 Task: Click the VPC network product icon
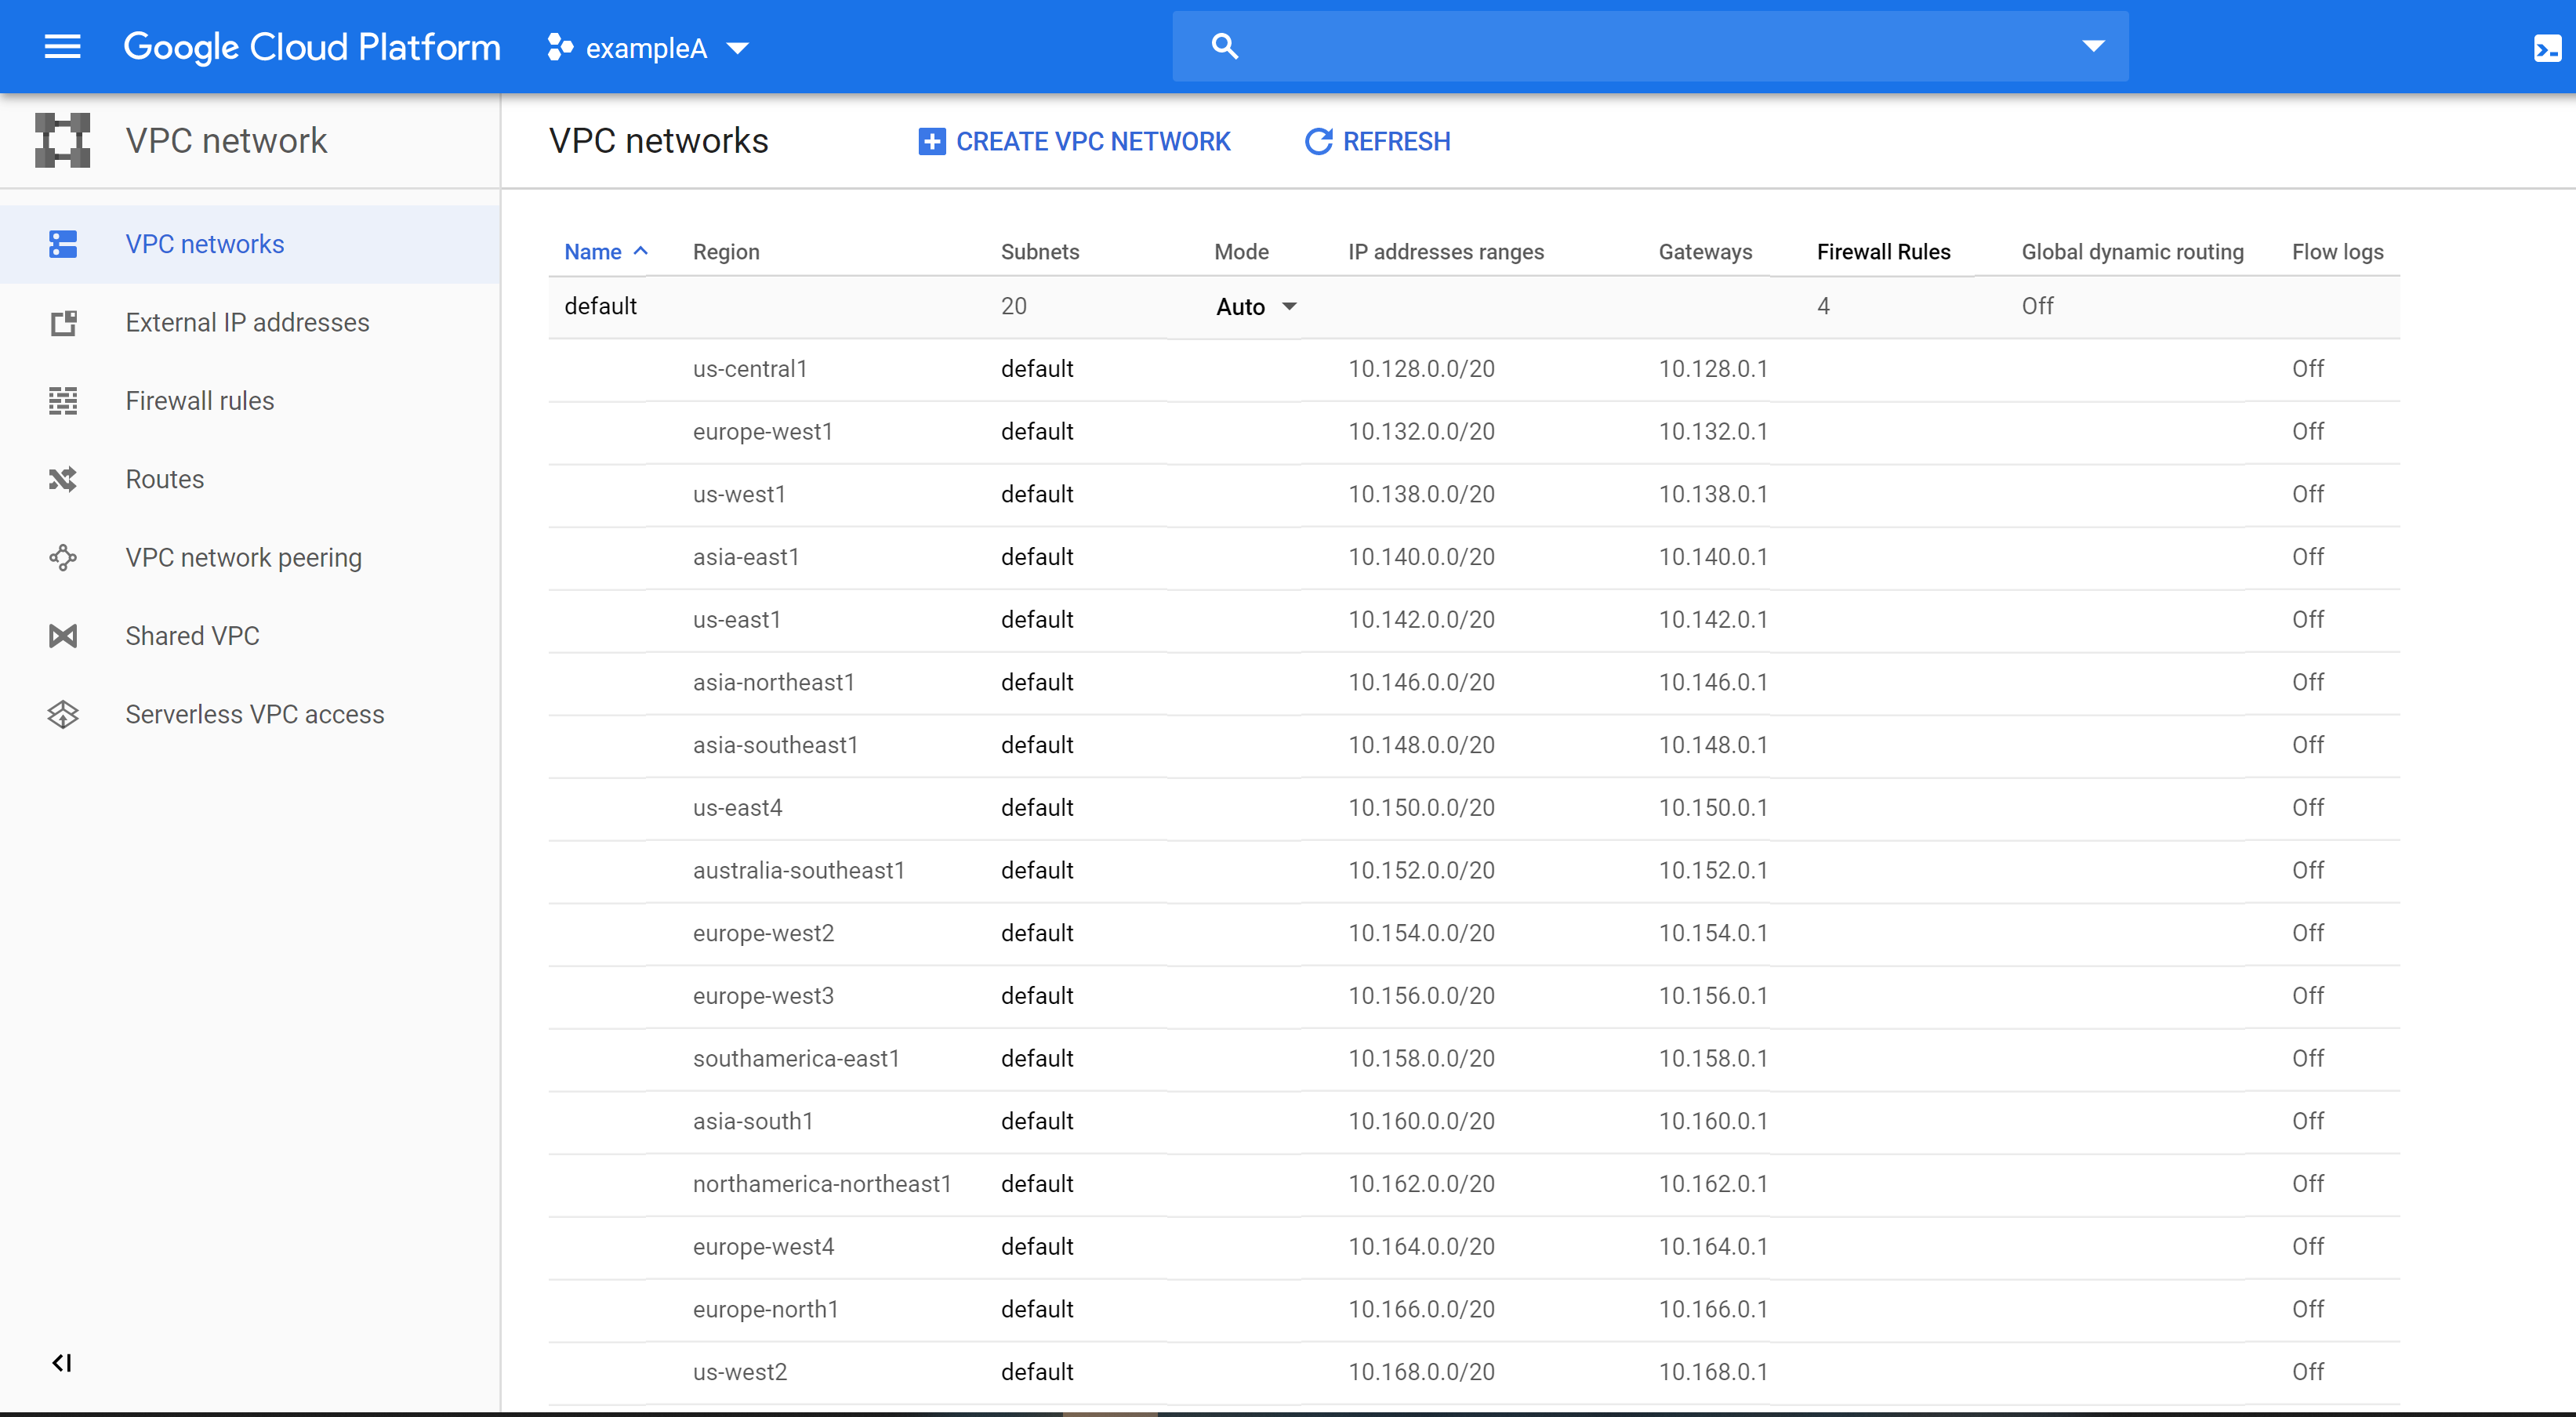(x=62, y=140)
